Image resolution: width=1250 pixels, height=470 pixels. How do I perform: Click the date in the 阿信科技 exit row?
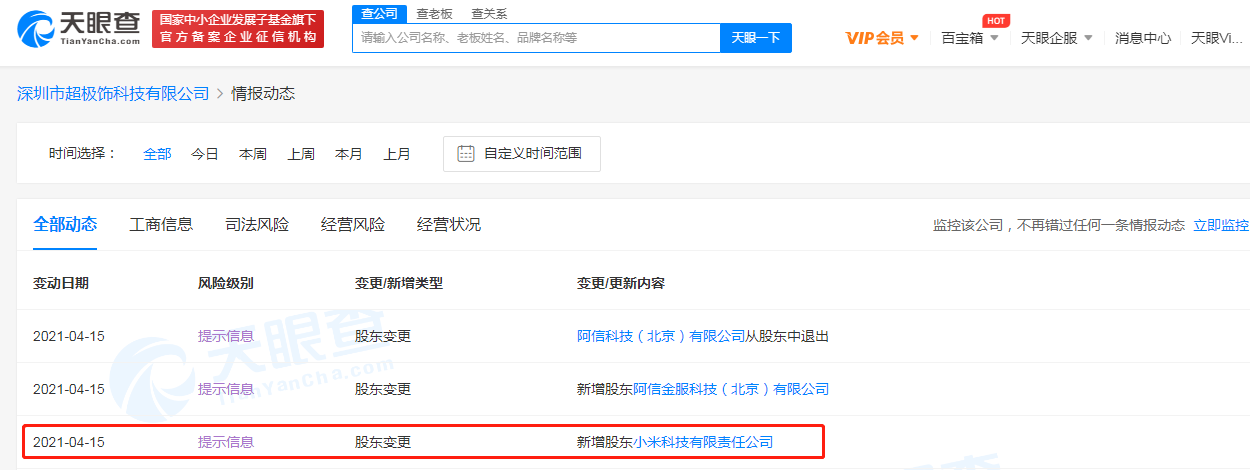(x=69, y=336)
